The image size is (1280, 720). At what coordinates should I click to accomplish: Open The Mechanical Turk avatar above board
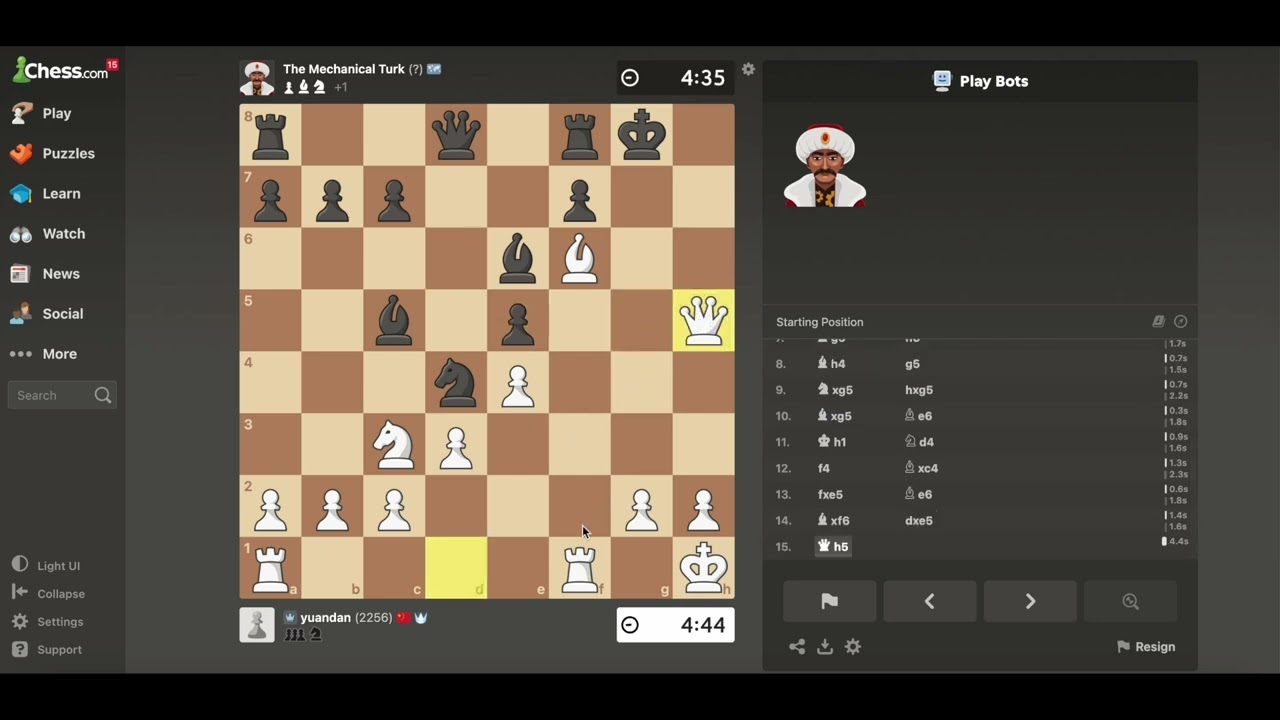point(257,78)
